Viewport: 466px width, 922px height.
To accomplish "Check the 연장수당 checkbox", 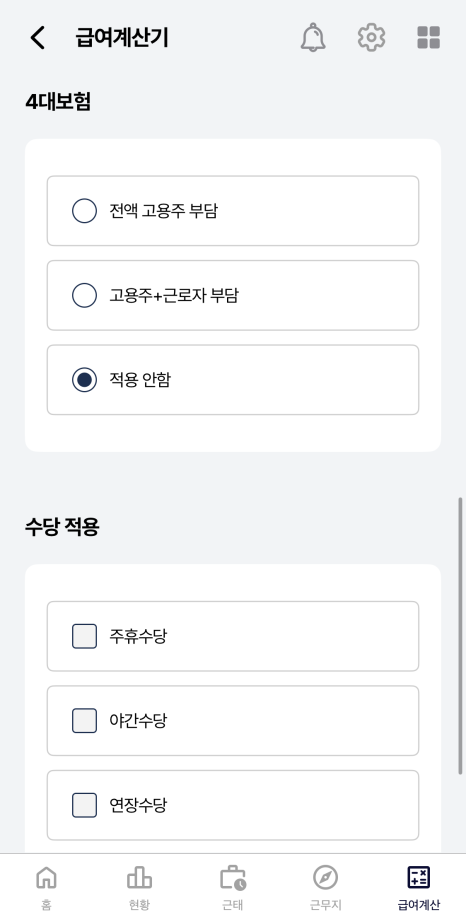I will [85, 806].
